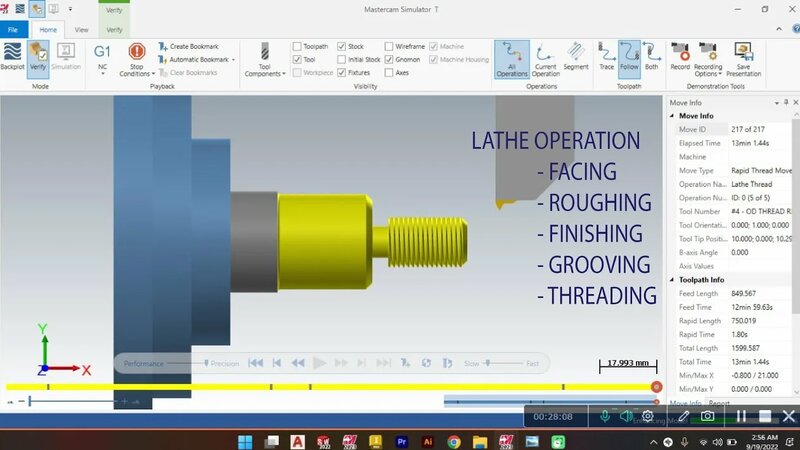Collapse the Toolpath Info section
The width and height of the screenshot is (800, 450).
671,280
